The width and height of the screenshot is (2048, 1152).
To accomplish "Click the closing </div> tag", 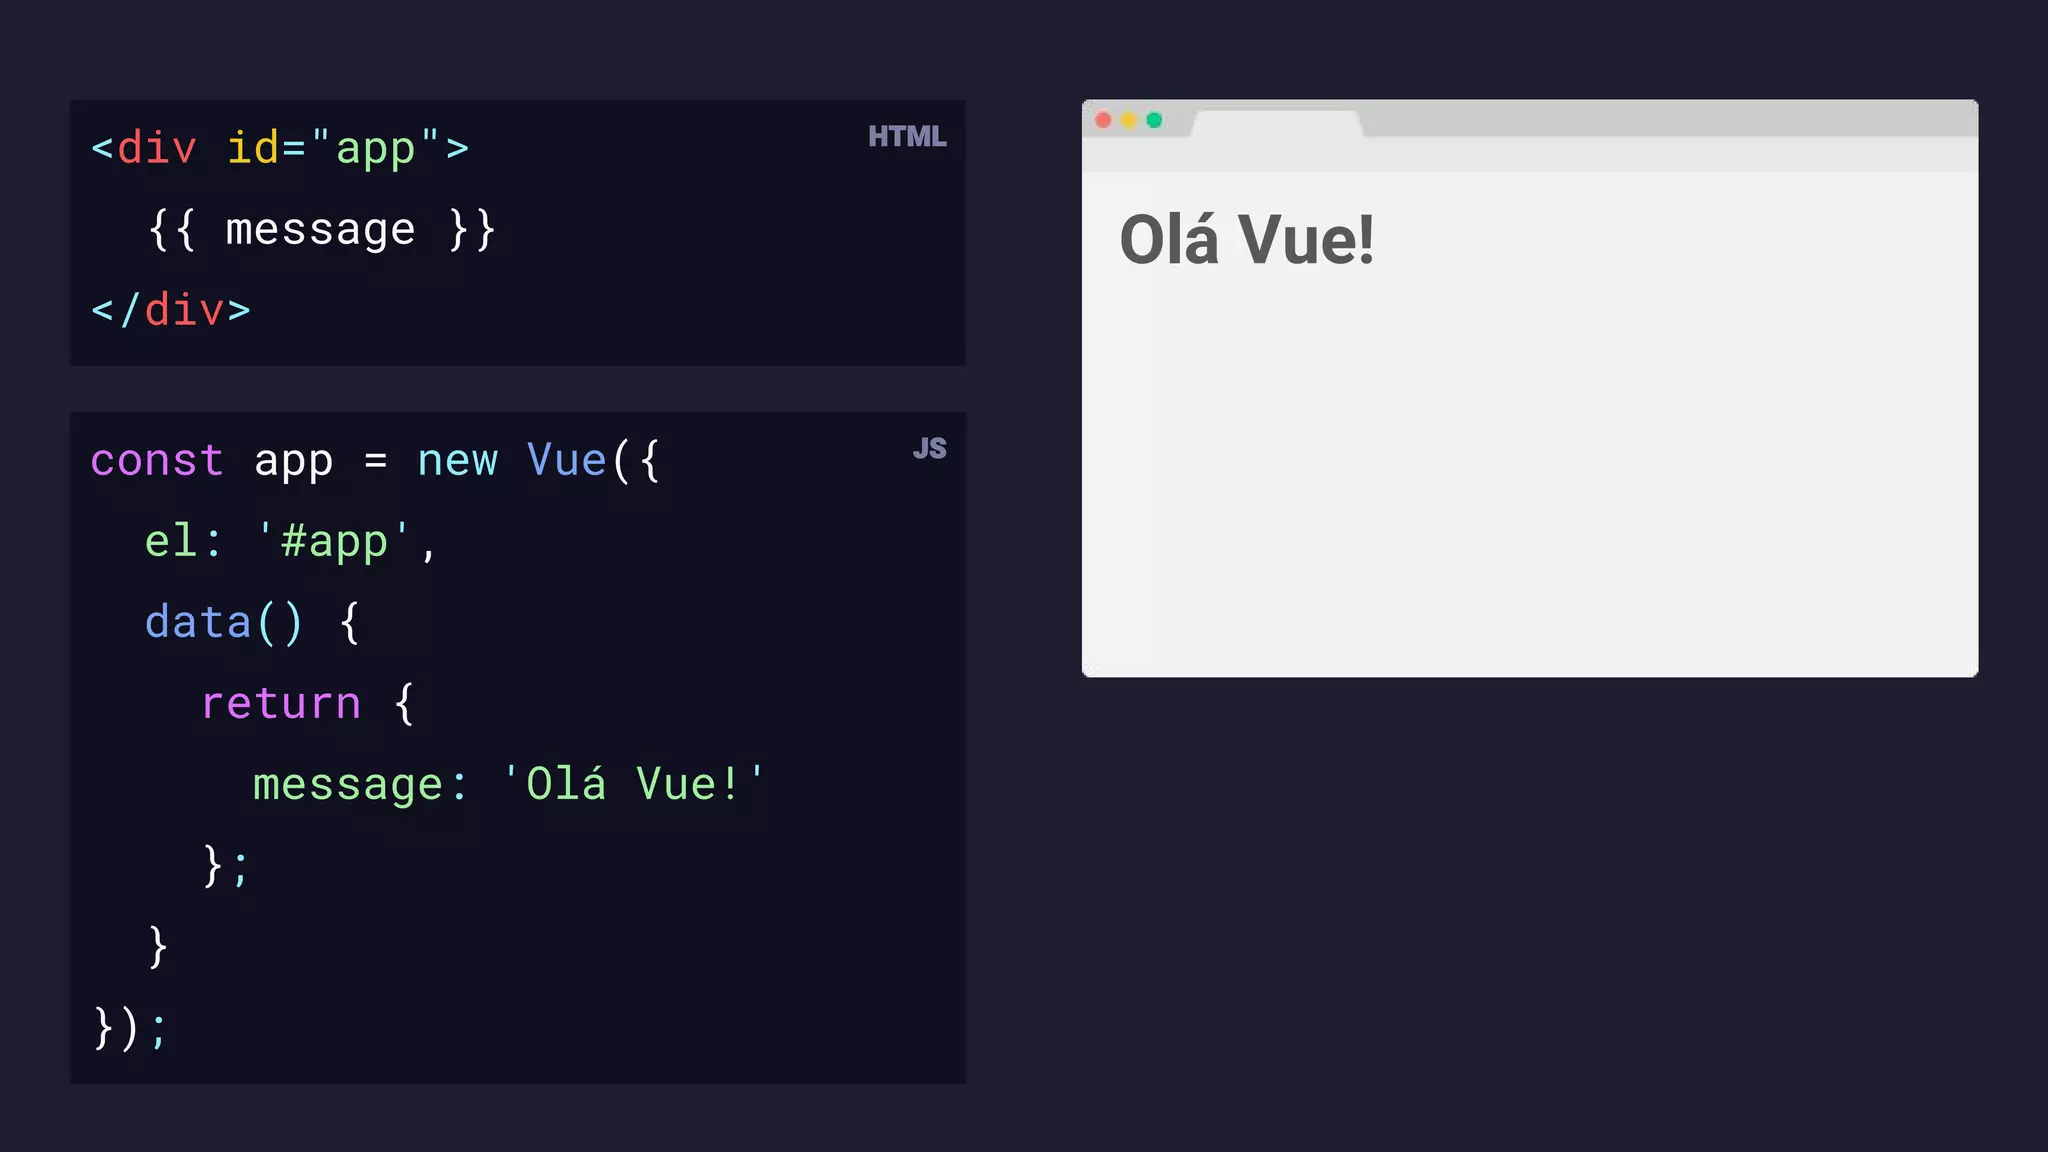I will tap(170, 310).
